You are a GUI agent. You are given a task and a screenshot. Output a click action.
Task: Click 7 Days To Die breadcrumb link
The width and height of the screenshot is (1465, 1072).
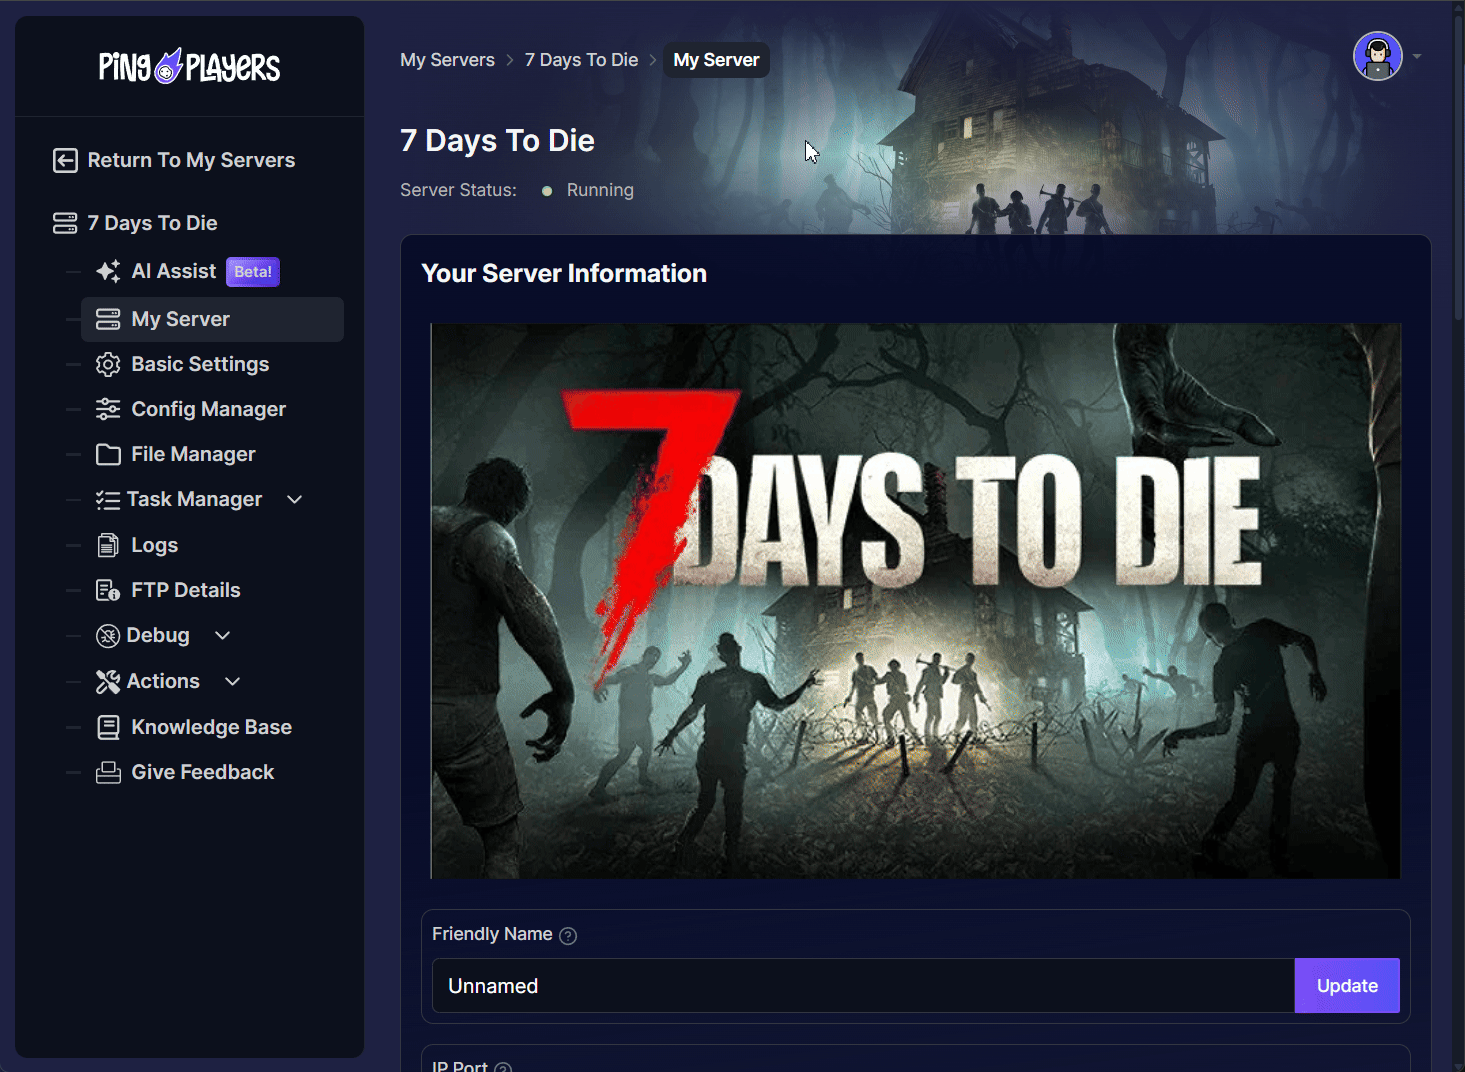(x=581, y=60)
